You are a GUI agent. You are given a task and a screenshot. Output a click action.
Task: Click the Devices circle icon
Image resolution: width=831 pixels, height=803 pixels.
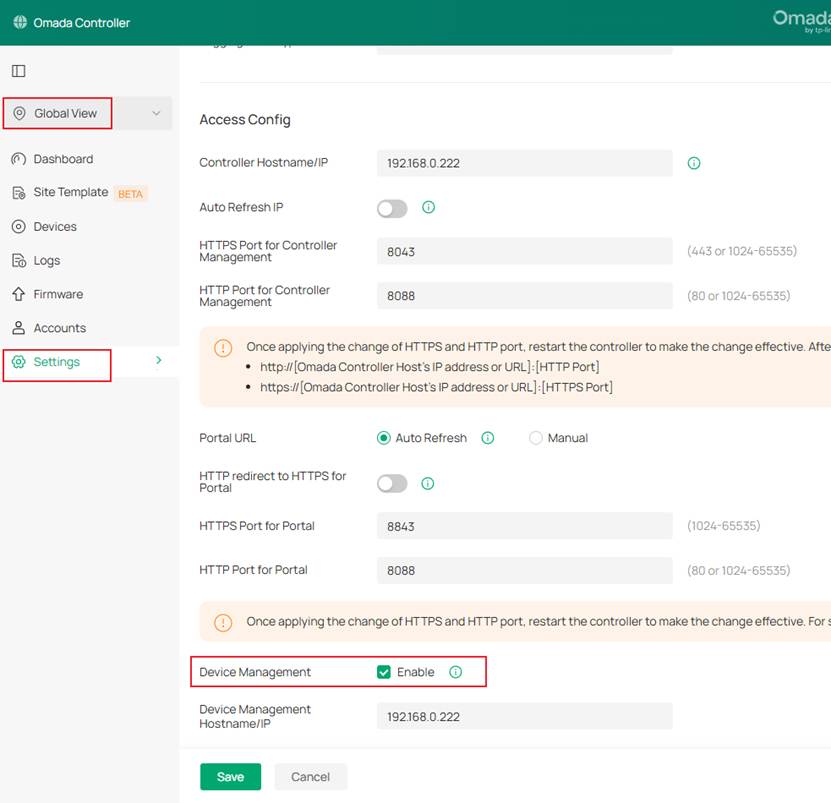(19, 227)
